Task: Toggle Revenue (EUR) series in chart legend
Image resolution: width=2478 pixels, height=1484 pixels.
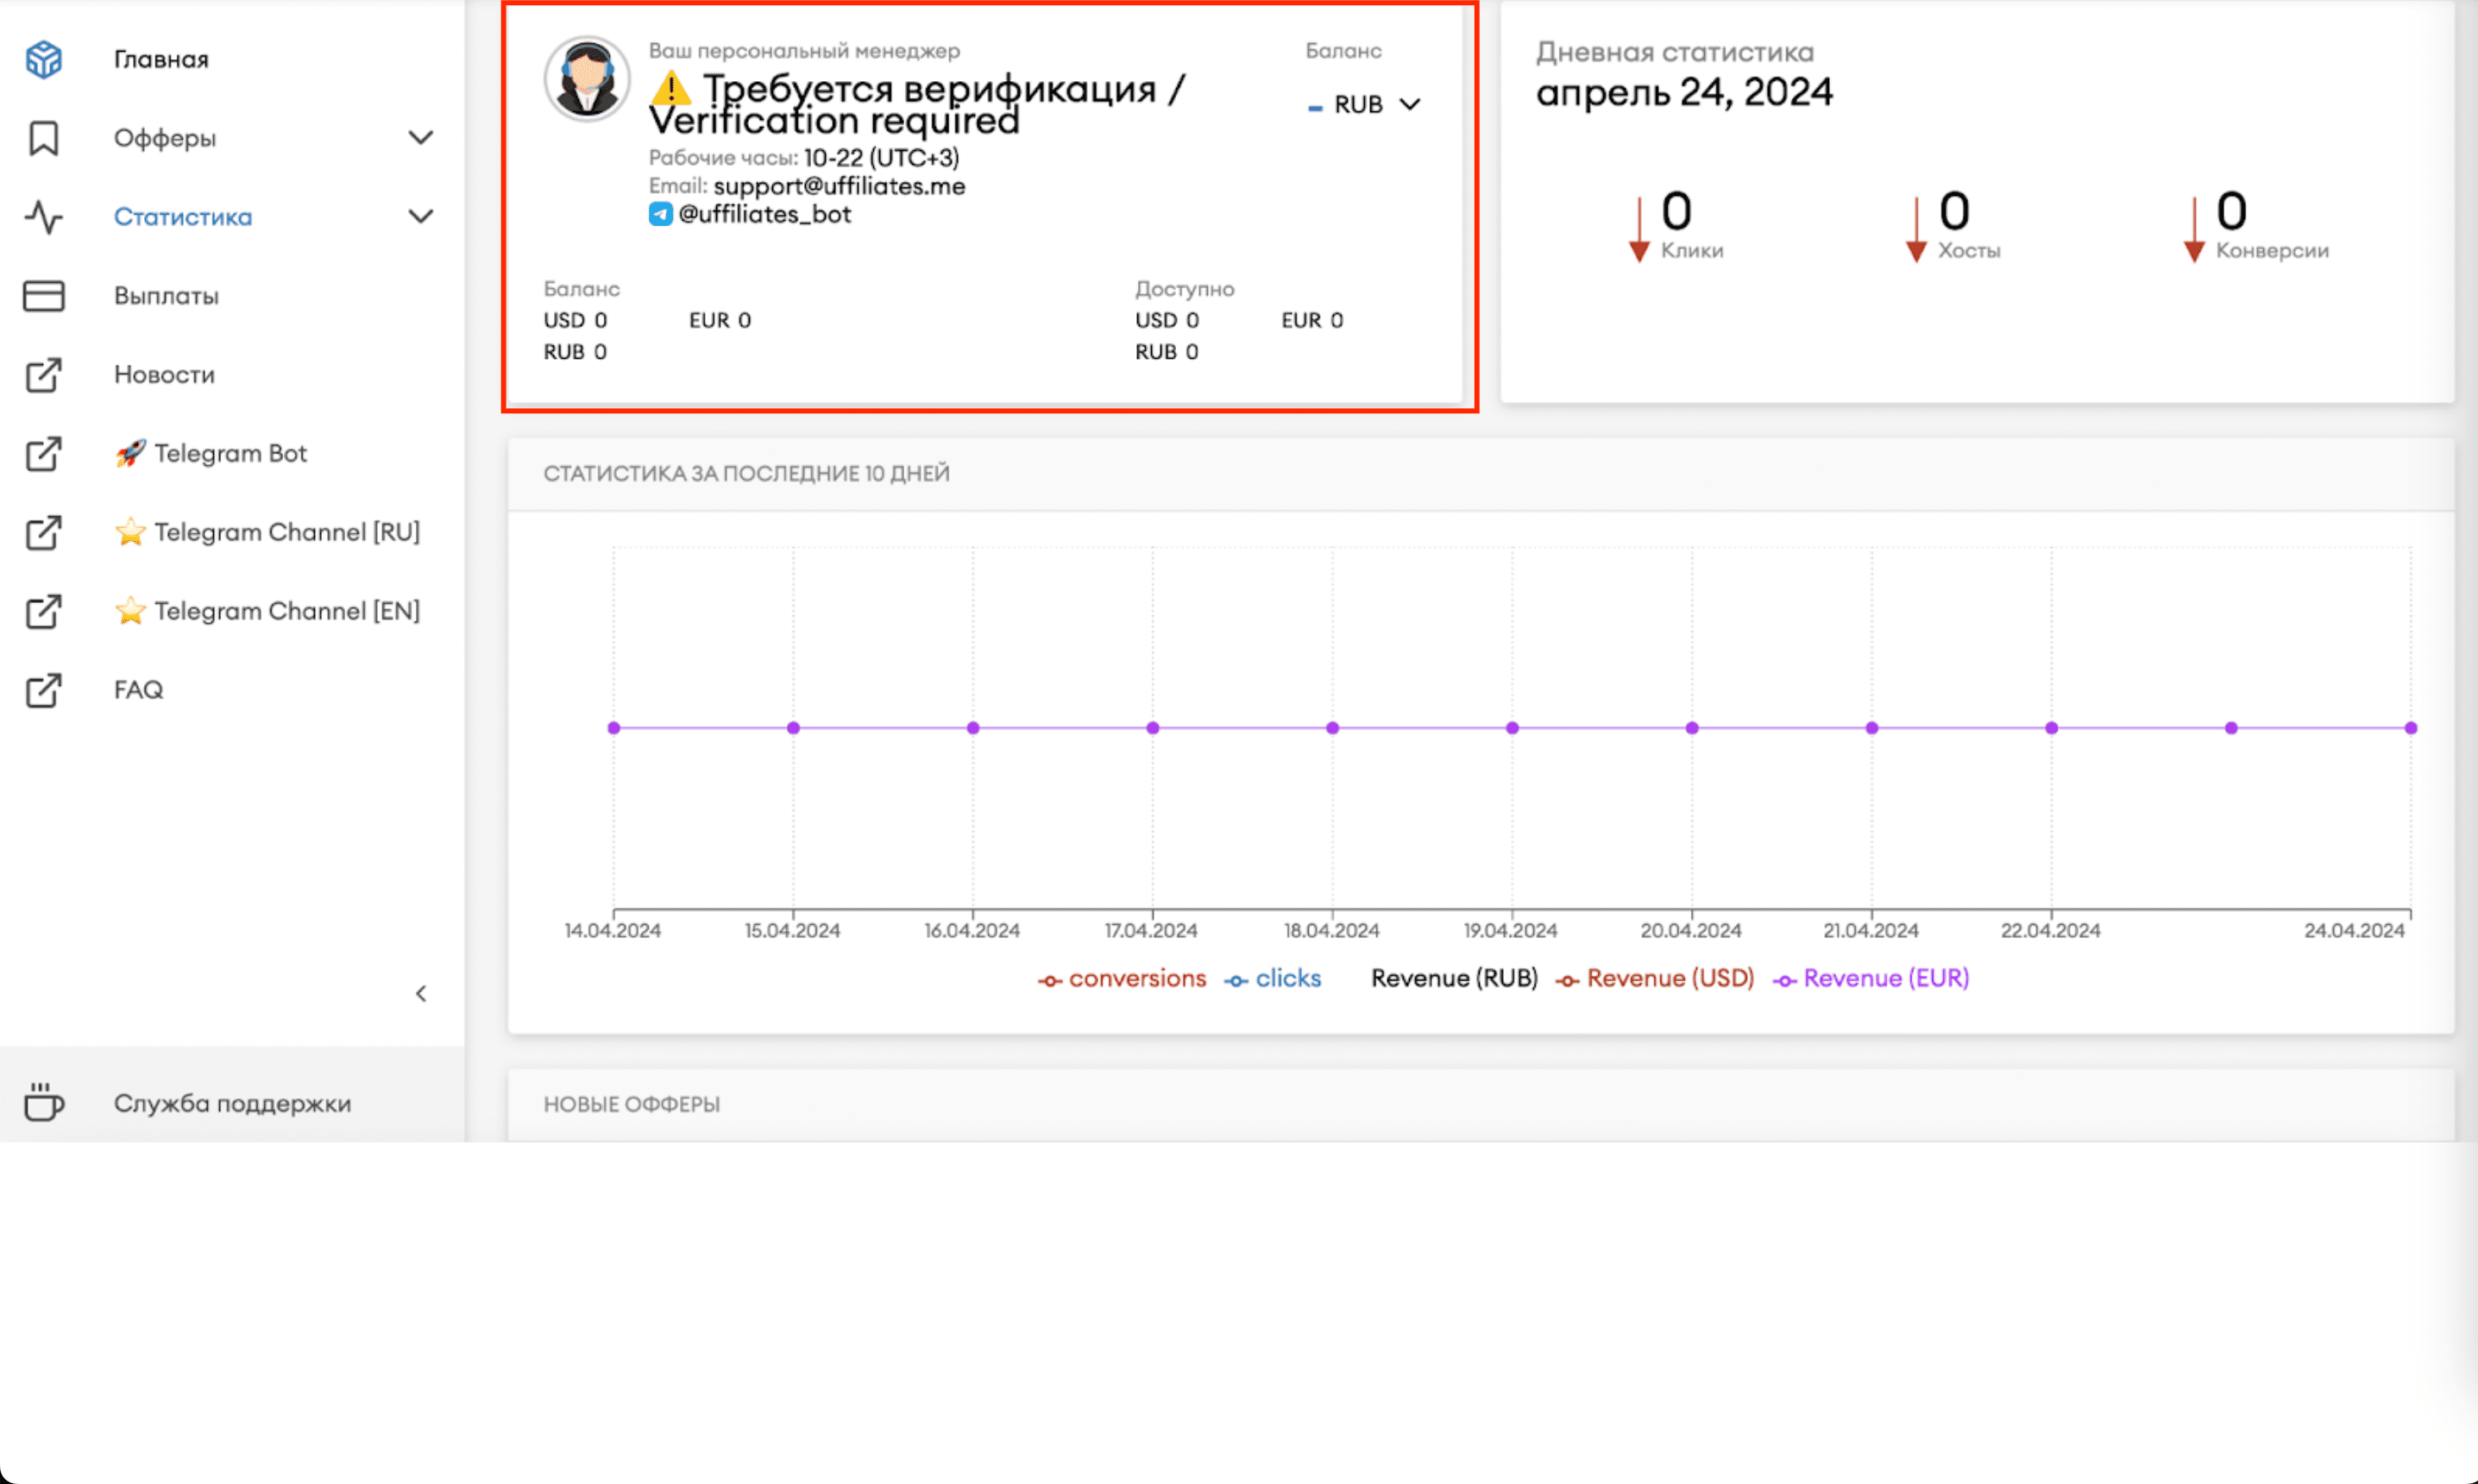Action: pos(1871,978)
